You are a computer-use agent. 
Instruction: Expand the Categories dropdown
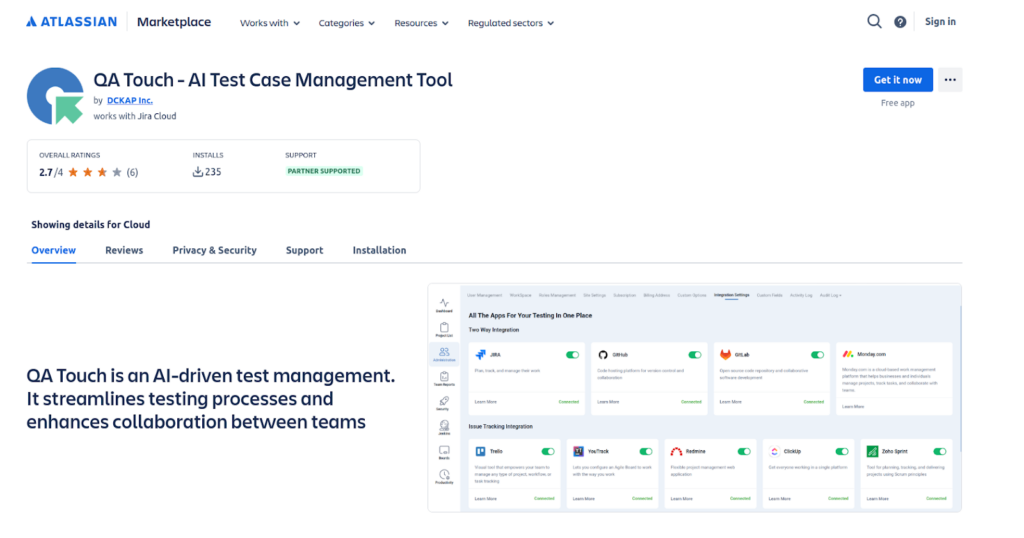(347, 23)
